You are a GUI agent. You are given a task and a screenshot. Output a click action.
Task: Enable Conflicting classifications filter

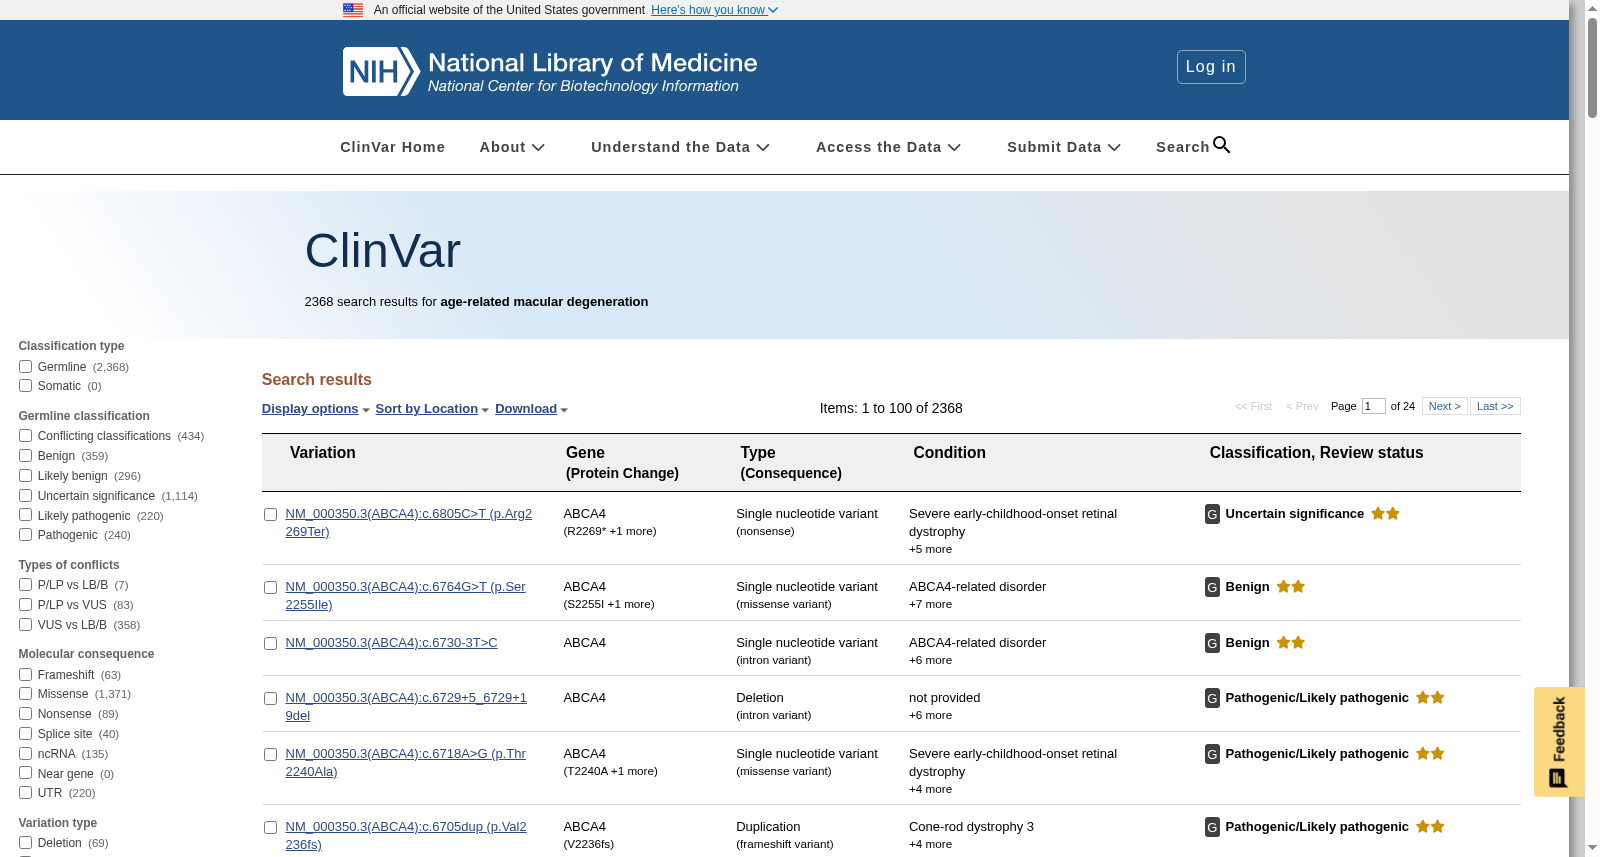click(25, 436)
